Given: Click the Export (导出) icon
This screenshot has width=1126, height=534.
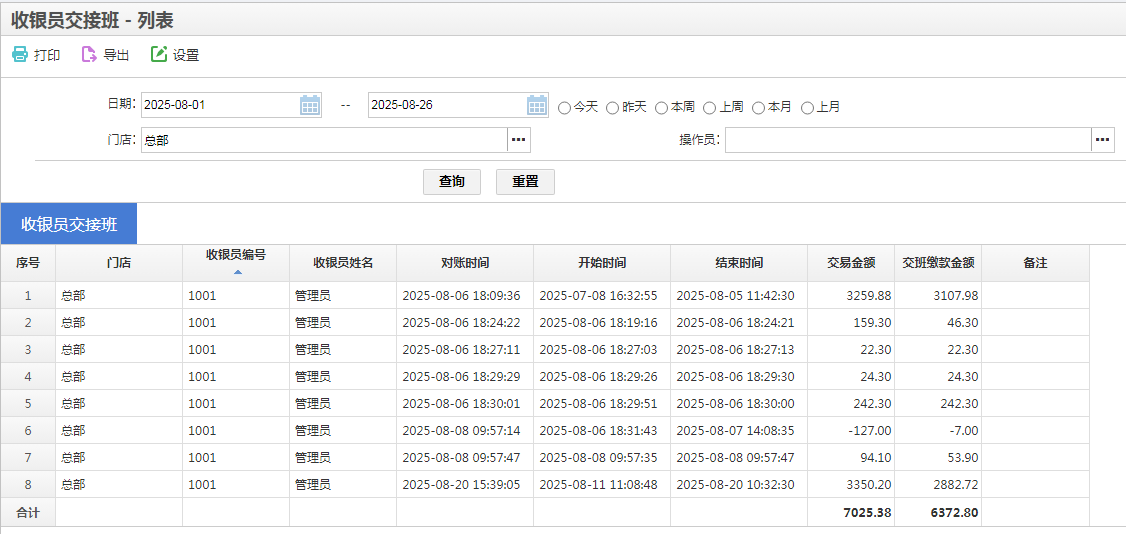Looking at the screenshot, I should pos(89,55).
